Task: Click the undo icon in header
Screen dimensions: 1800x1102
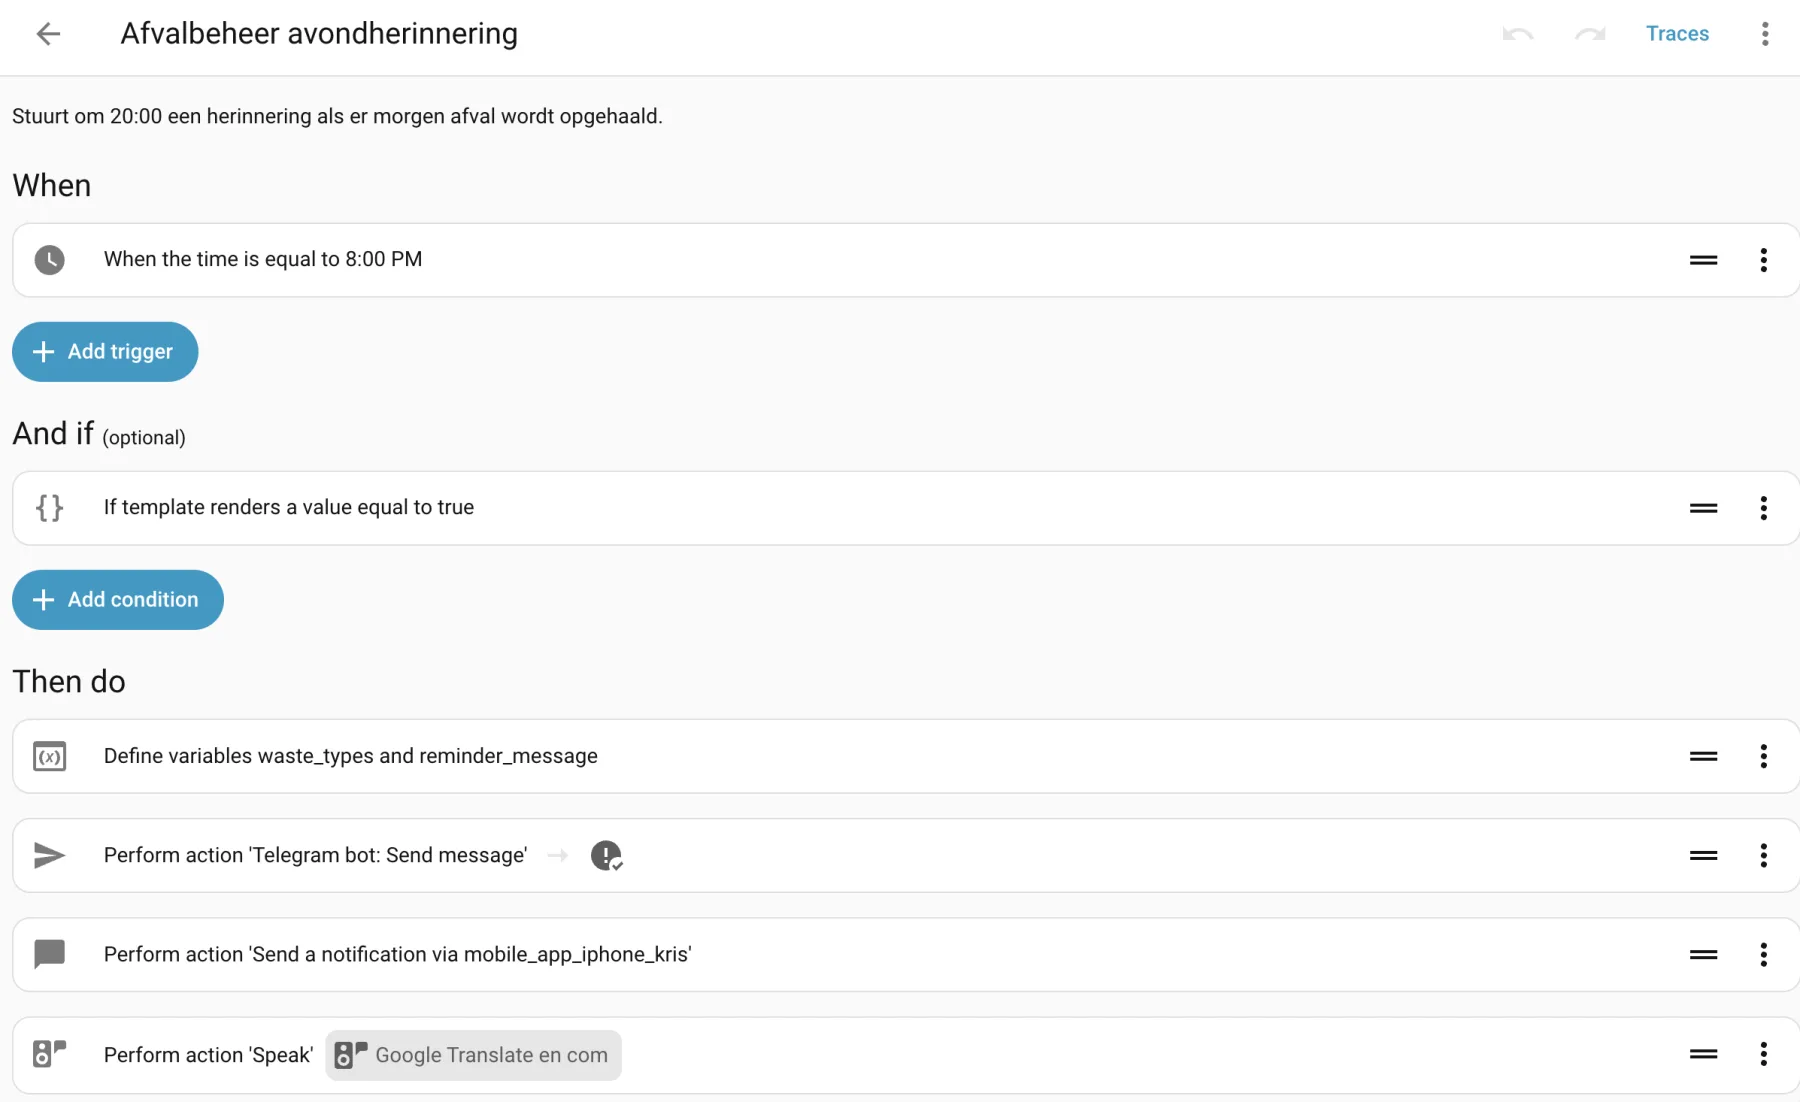Action: point(1517,34)
